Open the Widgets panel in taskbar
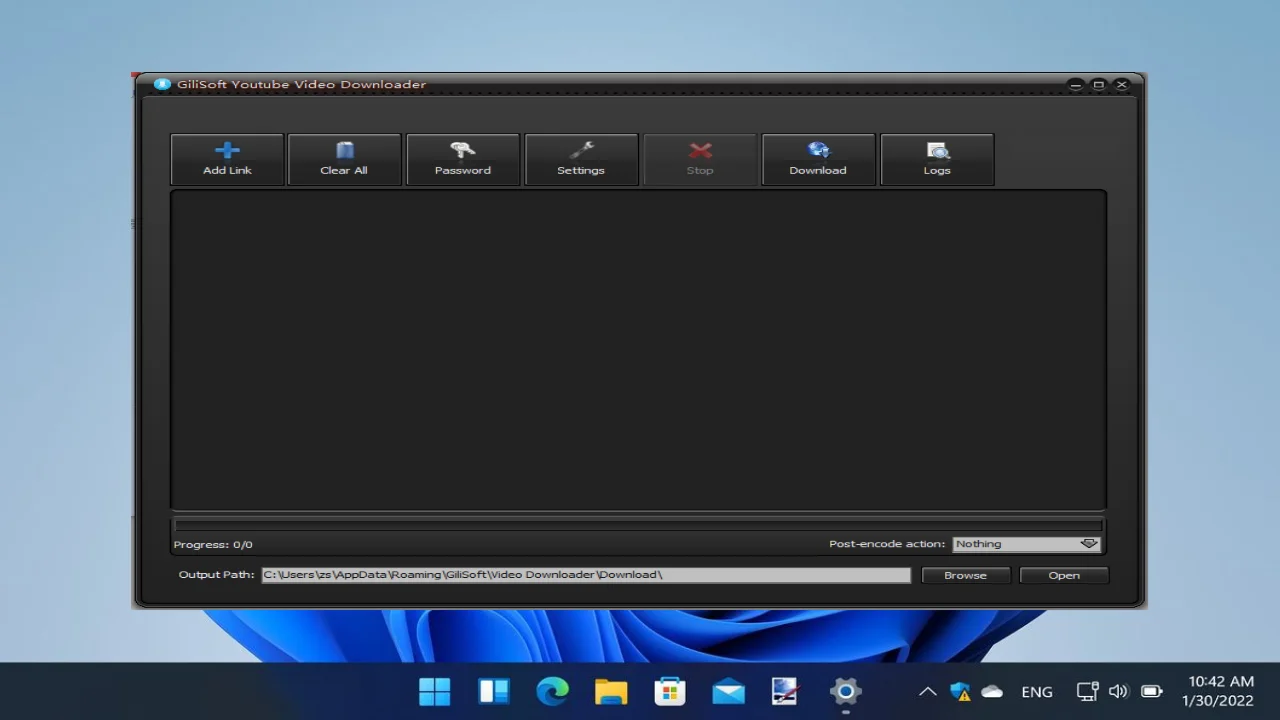Viewport: 1280px width, 720px height. pos(494,691)
